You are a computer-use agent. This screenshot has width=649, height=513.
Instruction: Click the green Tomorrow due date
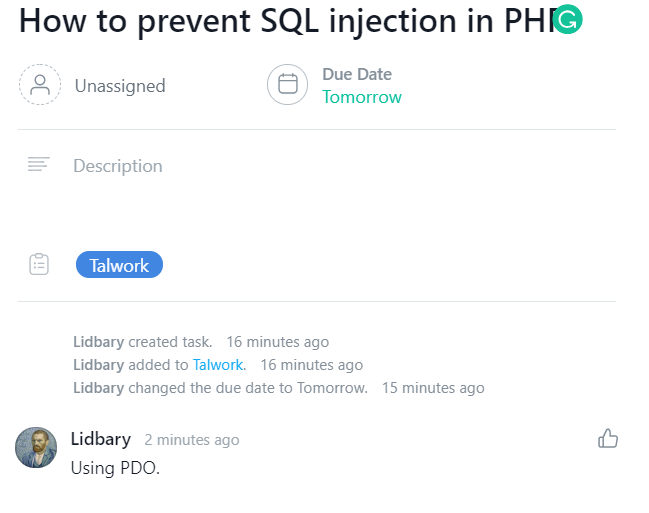click(361, 97)
